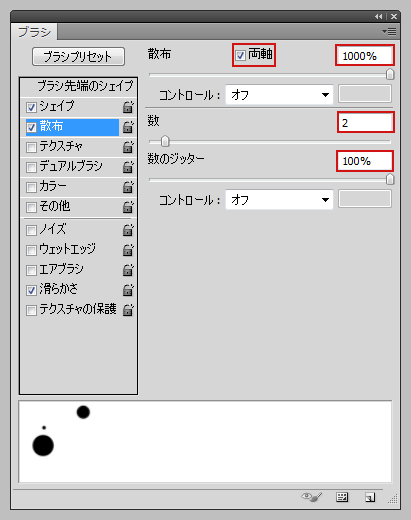This screenshot has width=411, height=520.
Task: Uncheck the 両軸 checkbox
Action: tap(240, 55)
